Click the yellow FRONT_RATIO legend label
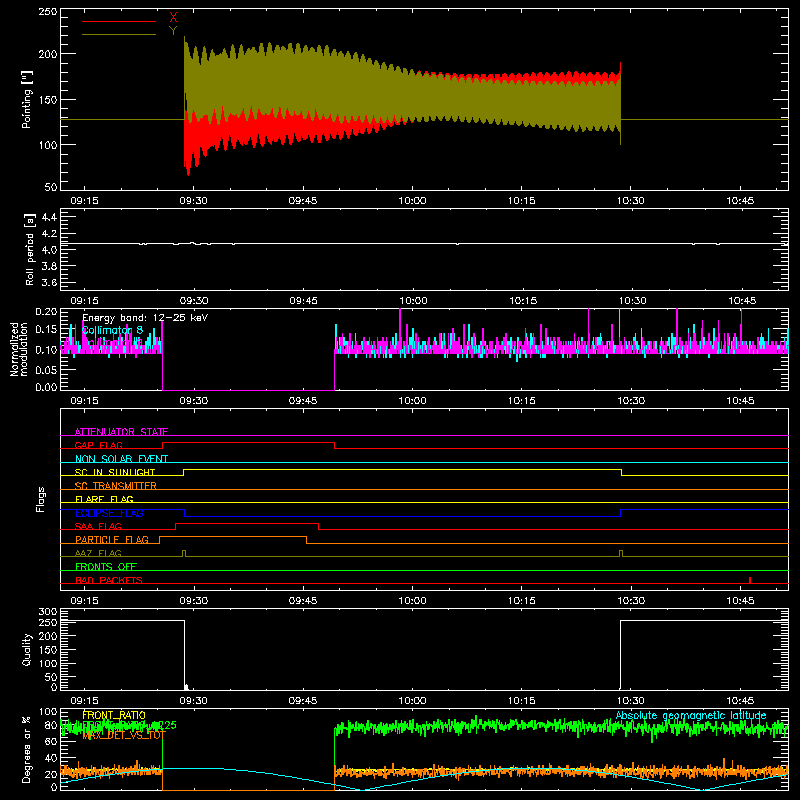The width and height of the screenshot is (800, 800). [x=114, y=715]
